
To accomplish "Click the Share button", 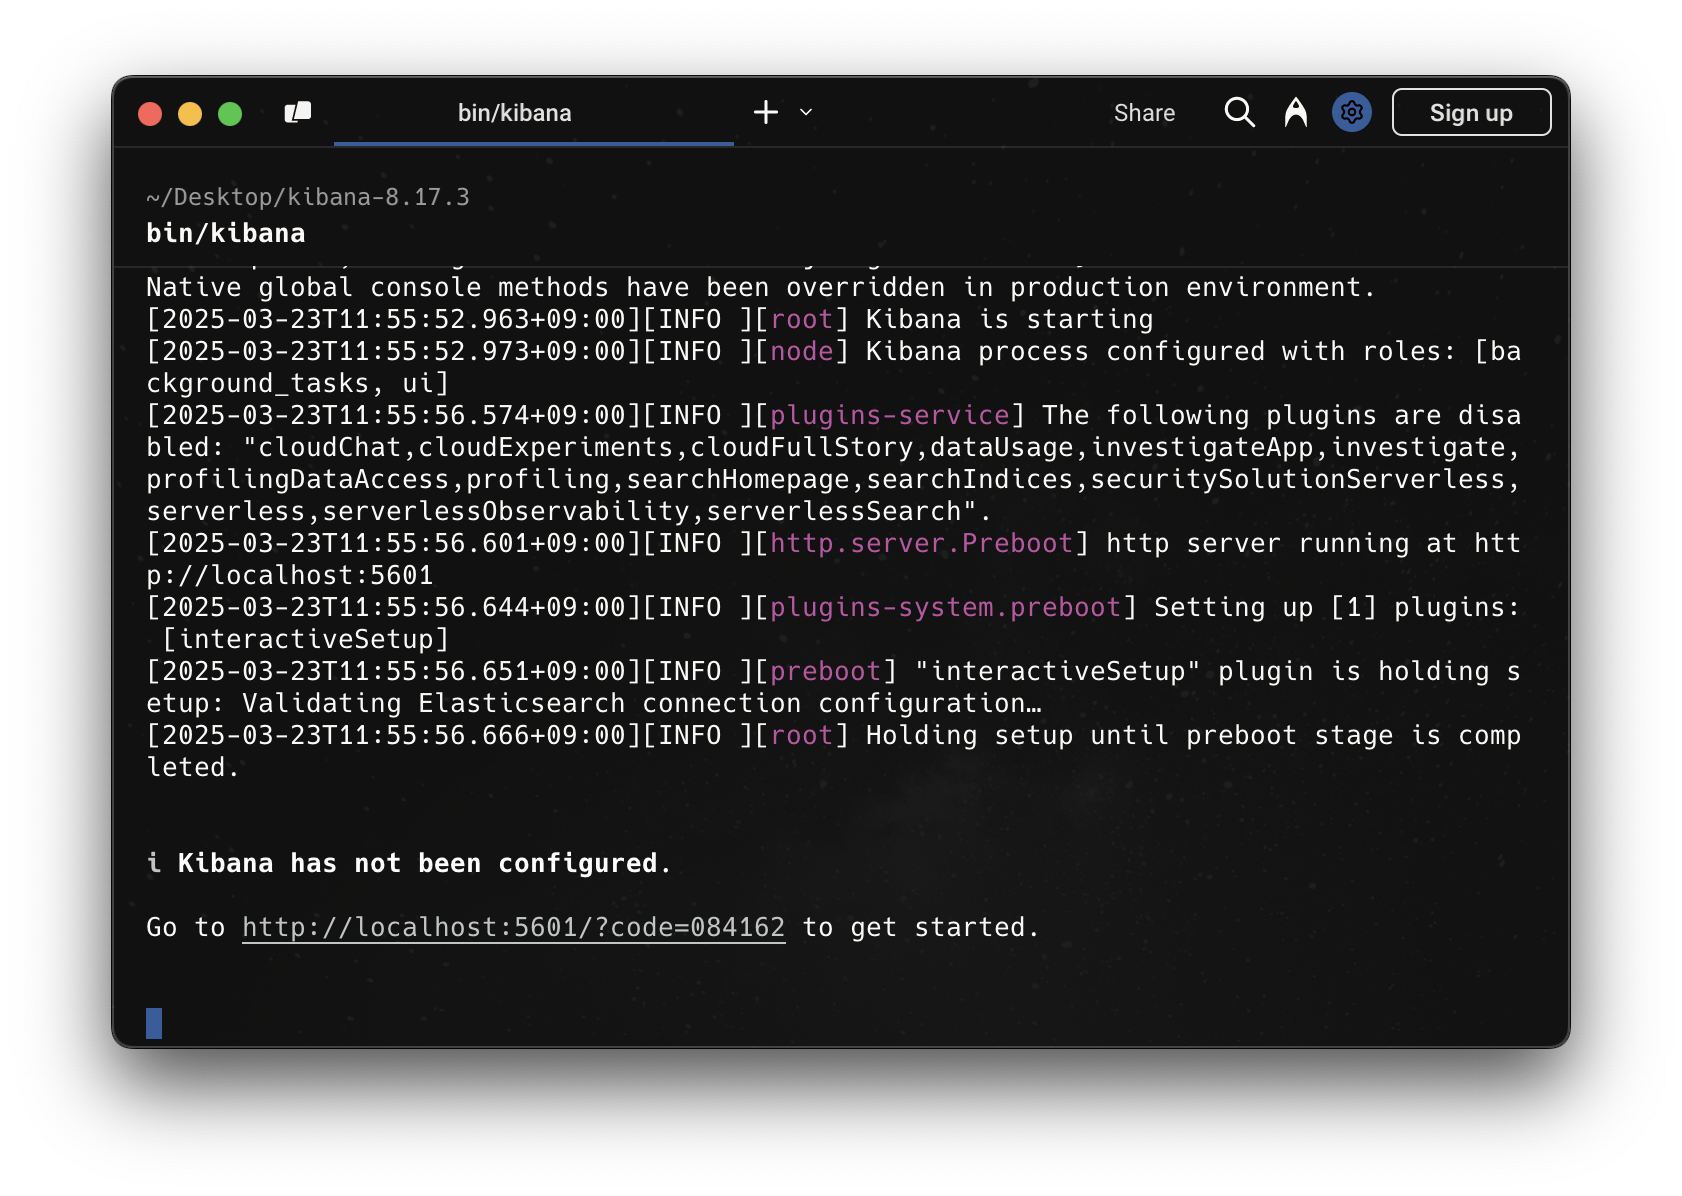I will pyautogui.click(x=1144, y=113).
